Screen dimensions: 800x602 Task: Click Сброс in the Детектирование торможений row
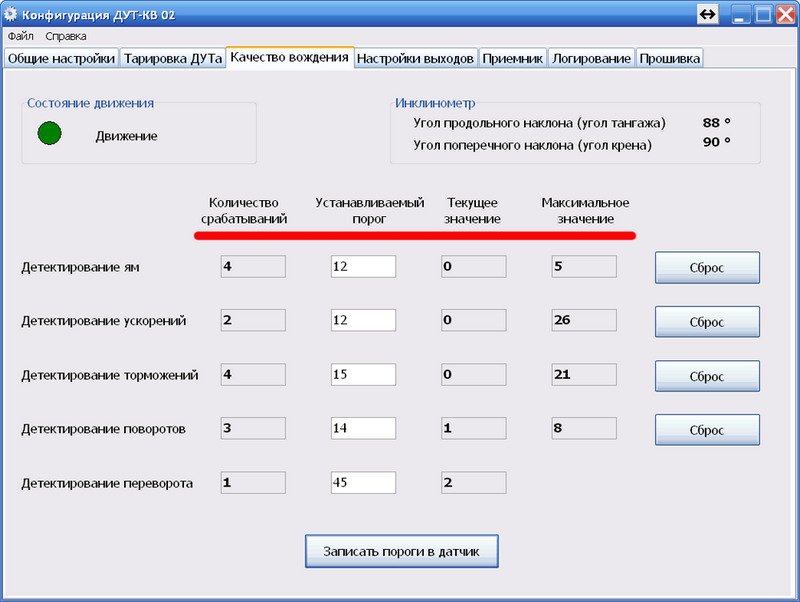[707, 376]
